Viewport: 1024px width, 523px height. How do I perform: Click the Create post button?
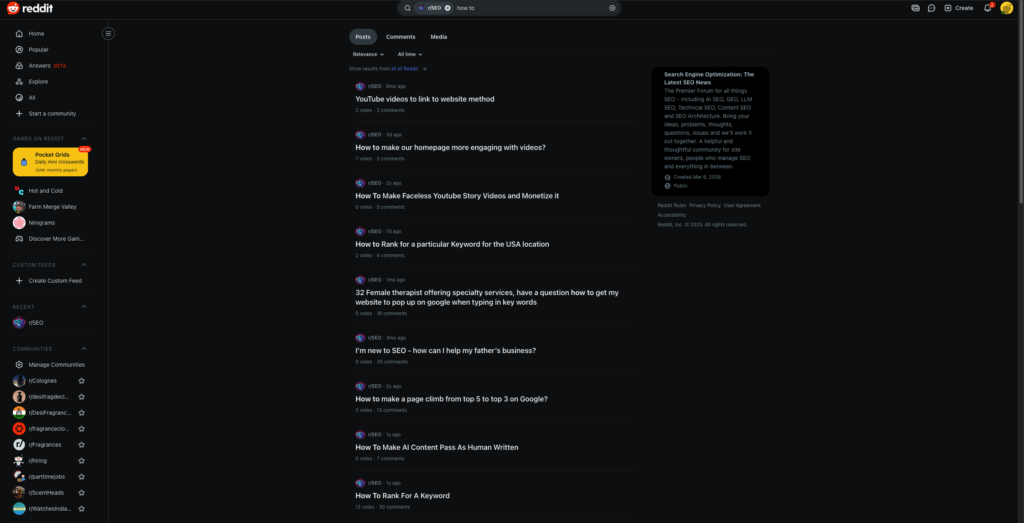pos(958,8)
